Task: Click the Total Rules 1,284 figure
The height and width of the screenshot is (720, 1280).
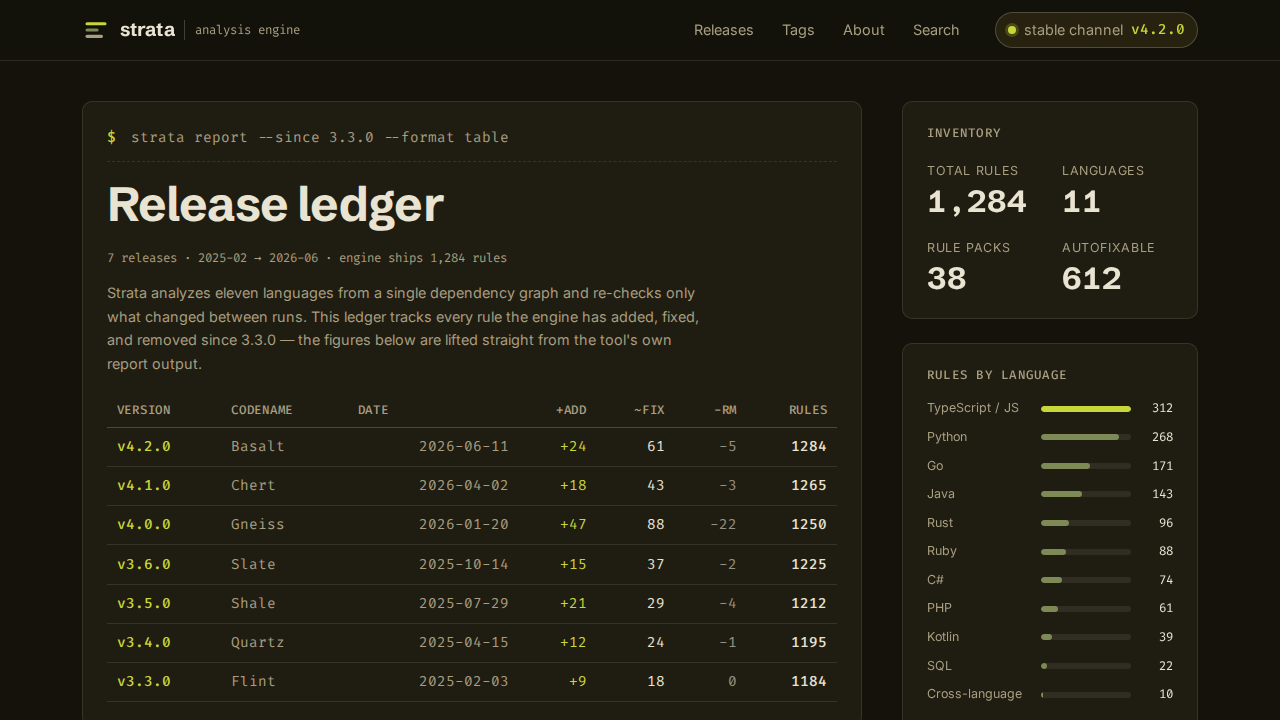Action: (x=977, y=202)
